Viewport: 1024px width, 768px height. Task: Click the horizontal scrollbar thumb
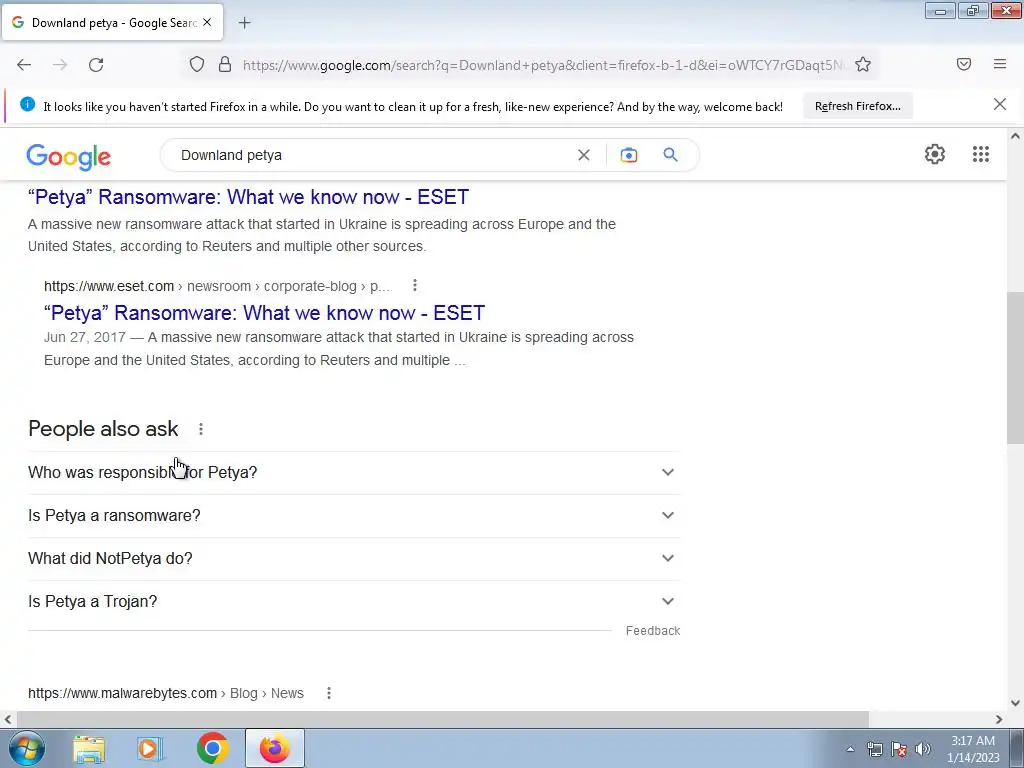point(442,719)
